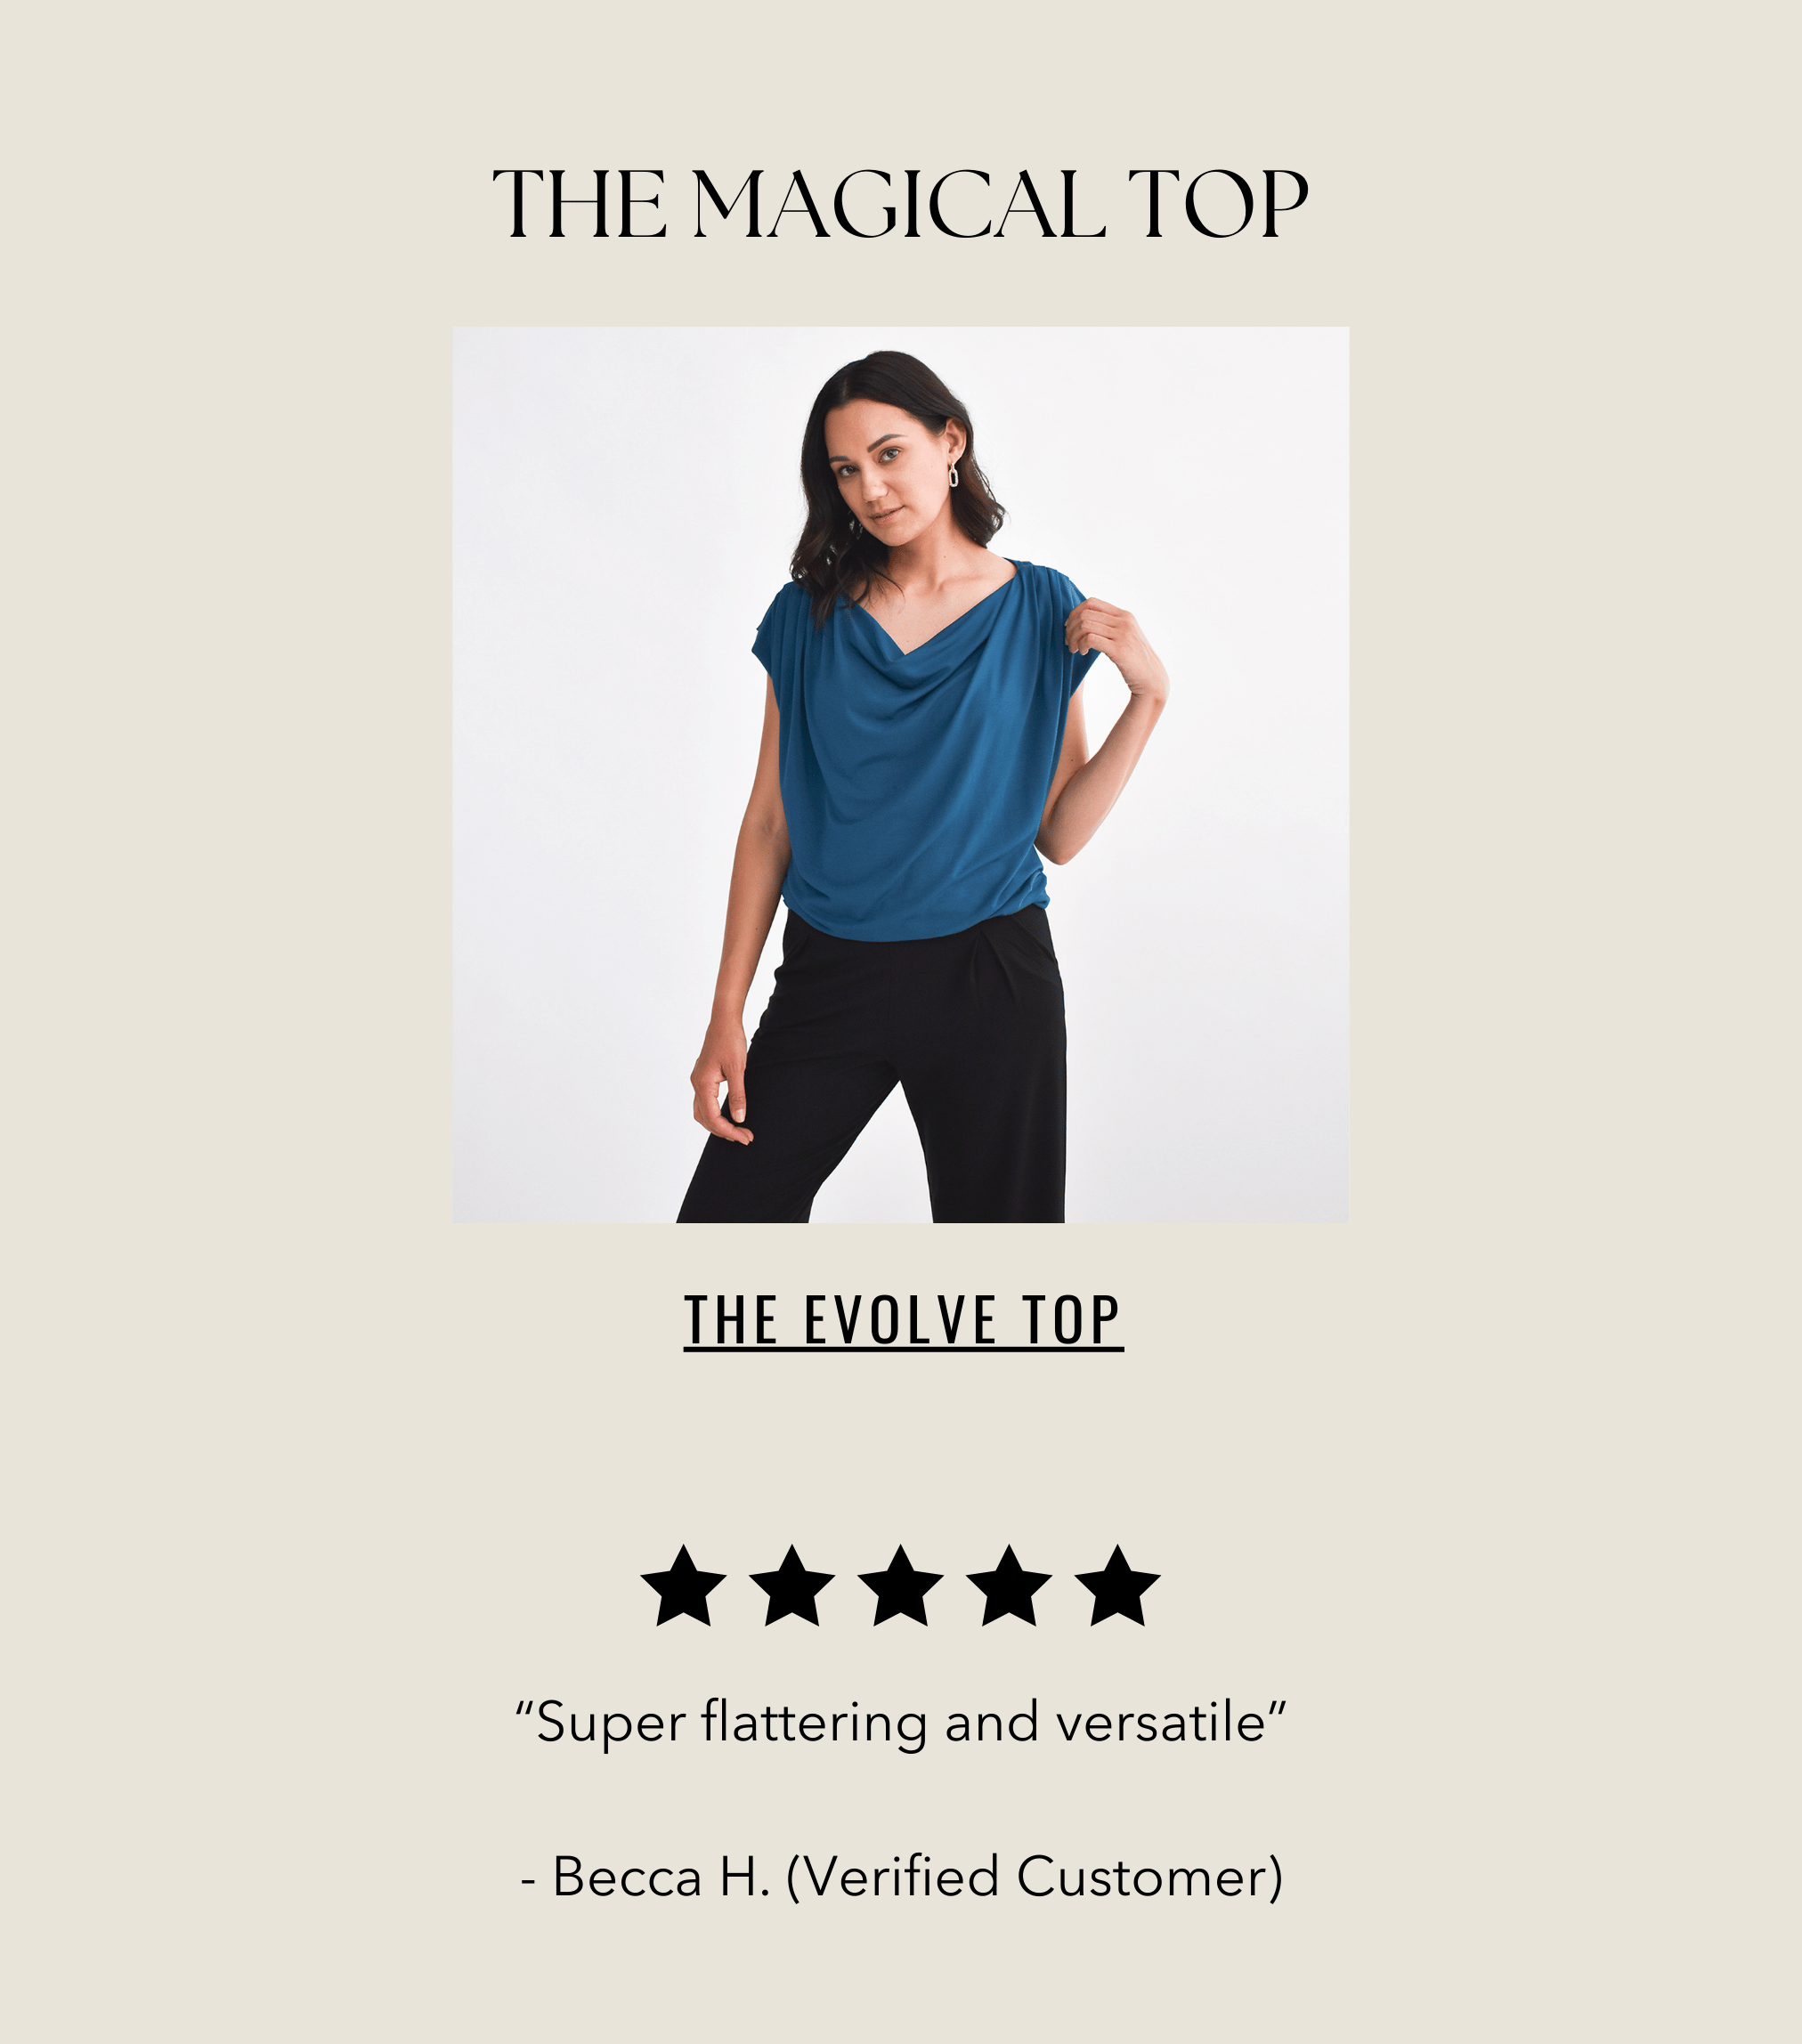This screenshot has width=1802, height=2044.
Task: Click the fifth and last rating star
Action: 1118,1587
